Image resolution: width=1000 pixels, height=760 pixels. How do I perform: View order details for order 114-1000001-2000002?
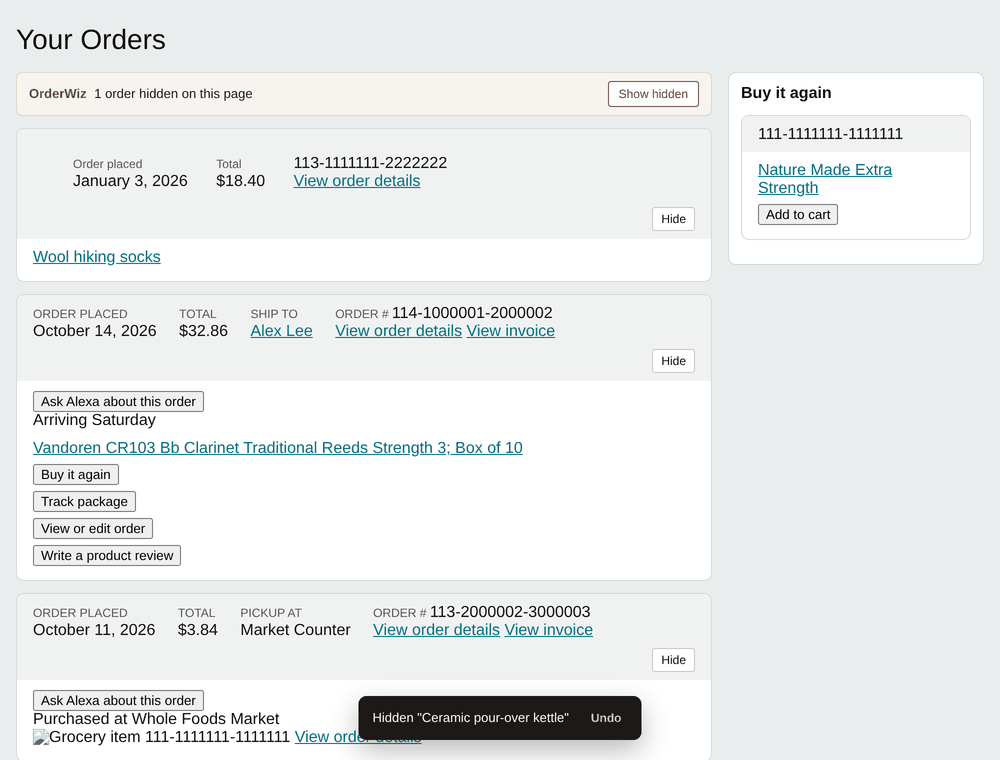(x=399, y=331)
